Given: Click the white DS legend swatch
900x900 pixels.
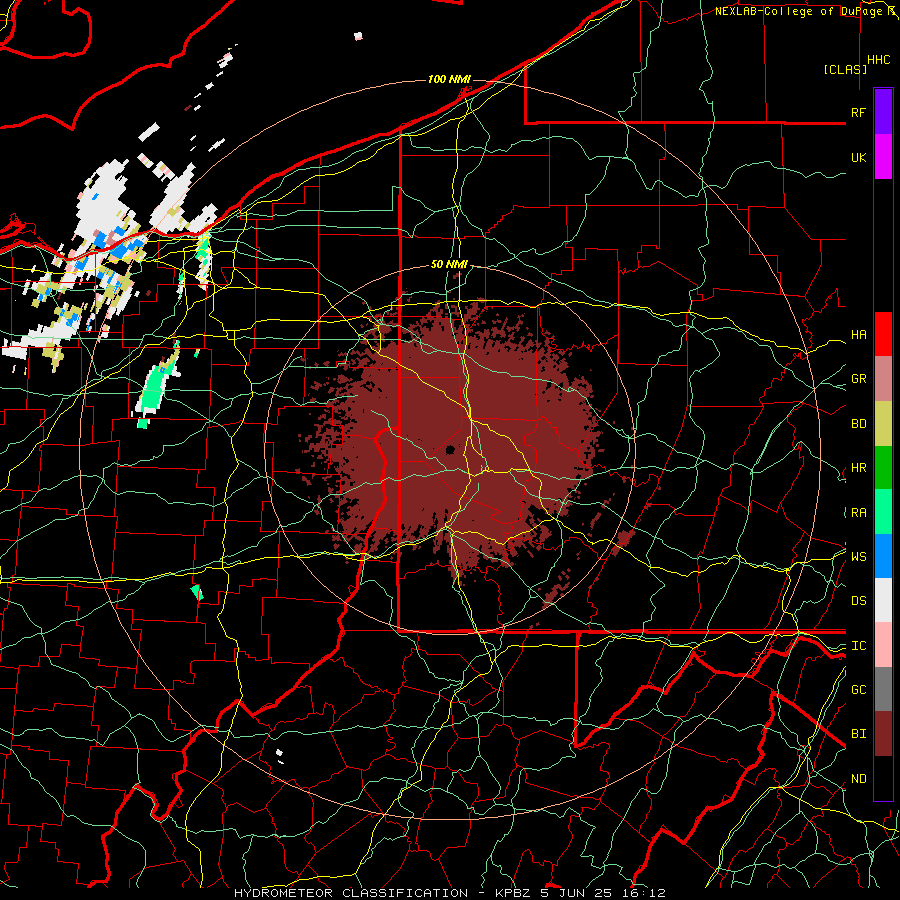Looking at the screenshot, I should (x=883, y=600).
